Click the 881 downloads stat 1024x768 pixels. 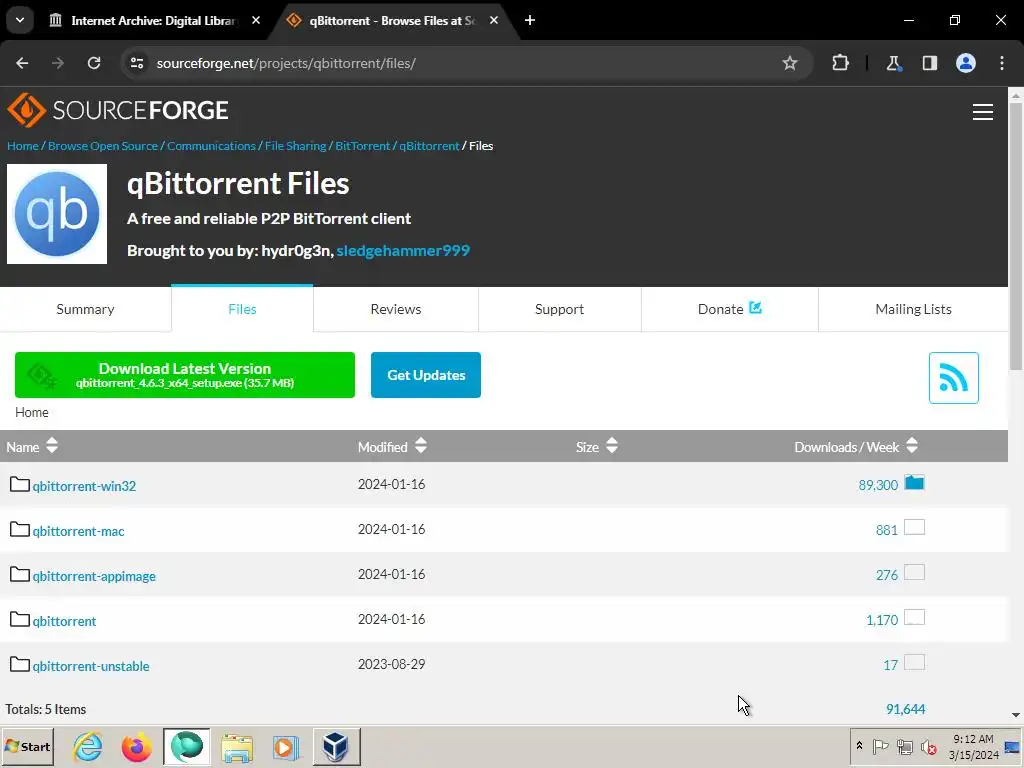[886, 530]
